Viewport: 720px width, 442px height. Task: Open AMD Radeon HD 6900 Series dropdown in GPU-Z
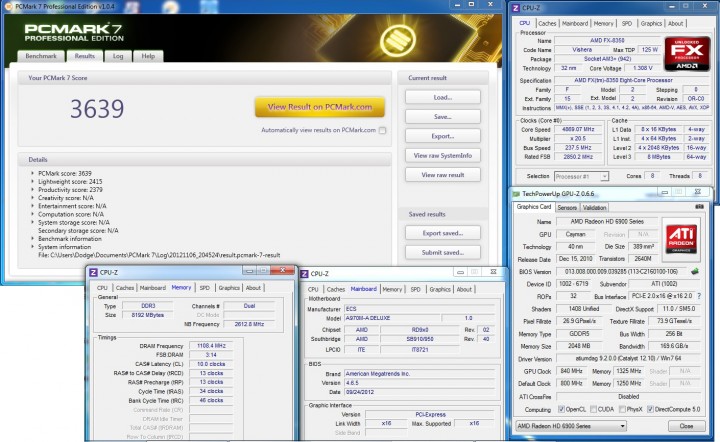point(571,426)
